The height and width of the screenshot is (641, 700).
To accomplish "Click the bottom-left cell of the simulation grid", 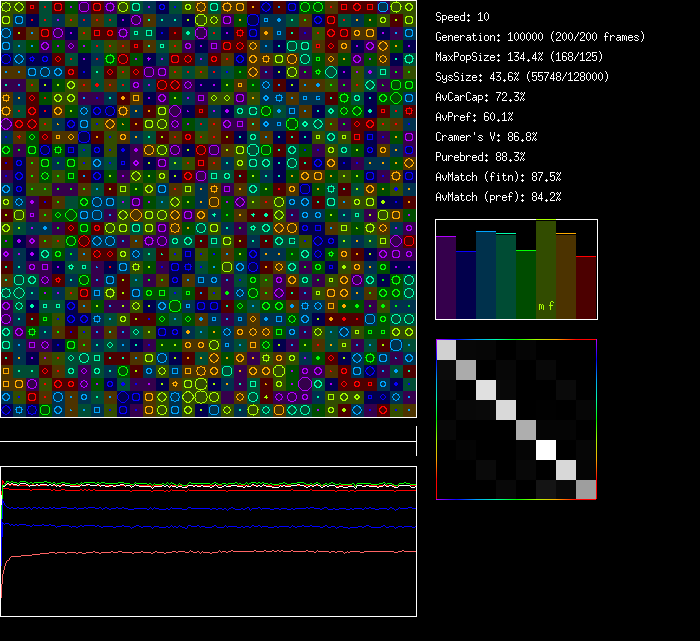I will click(x=6, y=410).
